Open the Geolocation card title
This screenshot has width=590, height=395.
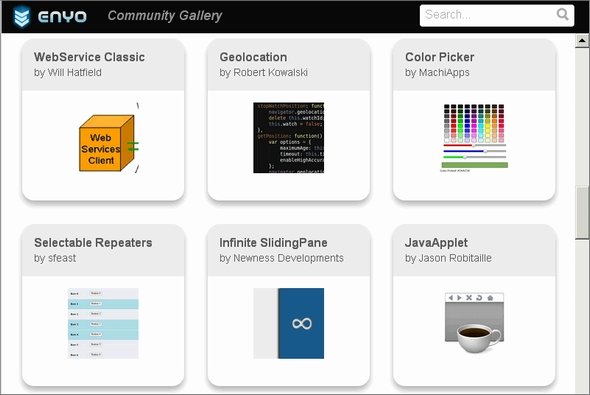click(x=253, y=57)
